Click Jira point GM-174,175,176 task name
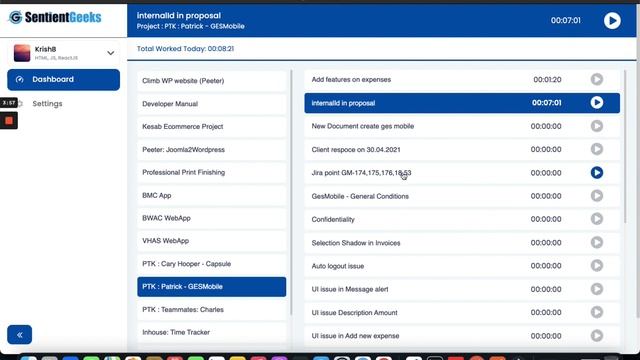The height and width of the screenshot is (360, 640). click(361, 173)
